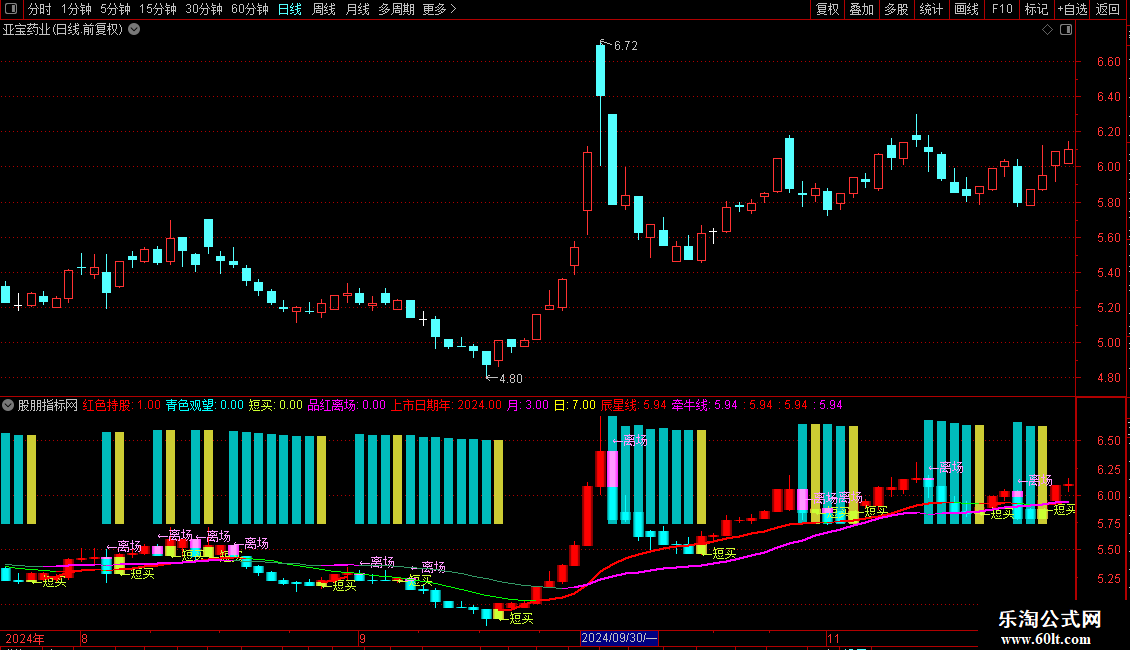Screen dimensions: 1130x650
Task: Open the 统计 statistics tool
Action: (931, 9)
